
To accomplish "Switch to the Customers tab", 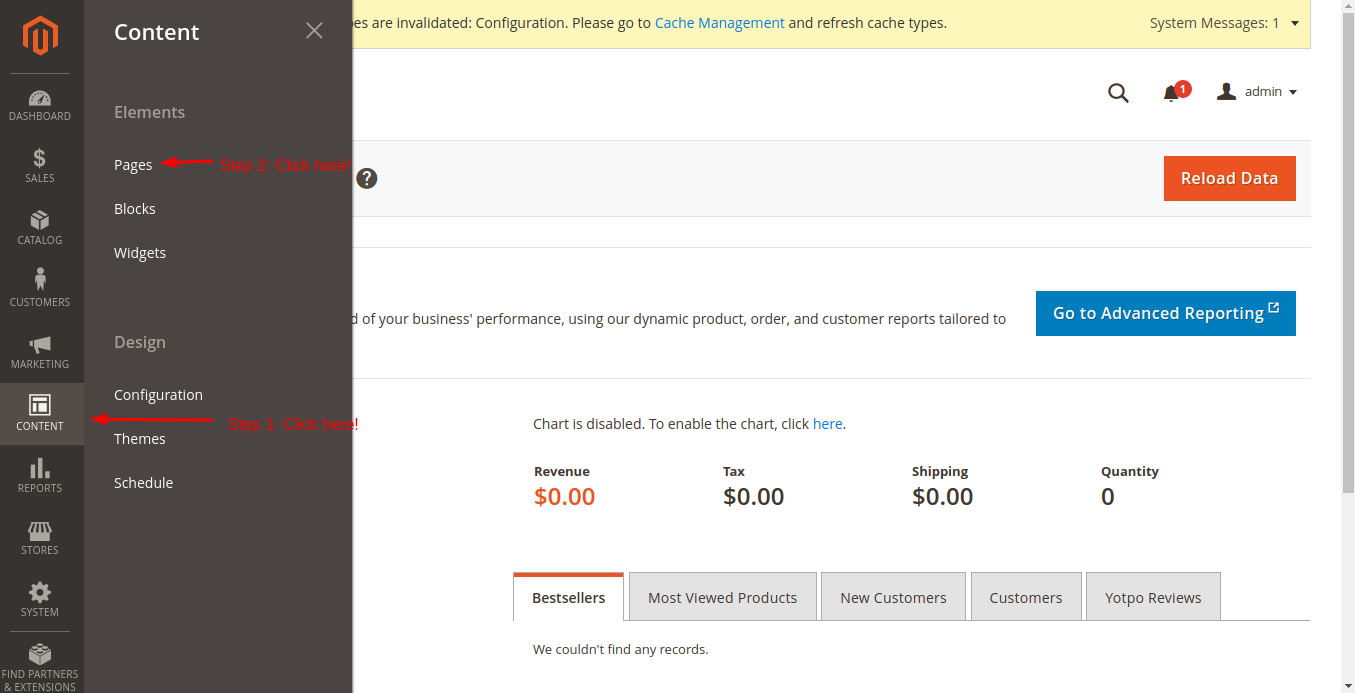I will click(1026, 597).
